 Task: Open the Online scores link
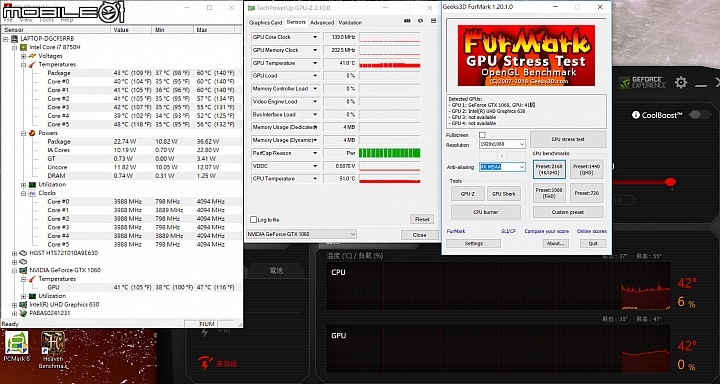pyautogui.click(x=591, y=232)
